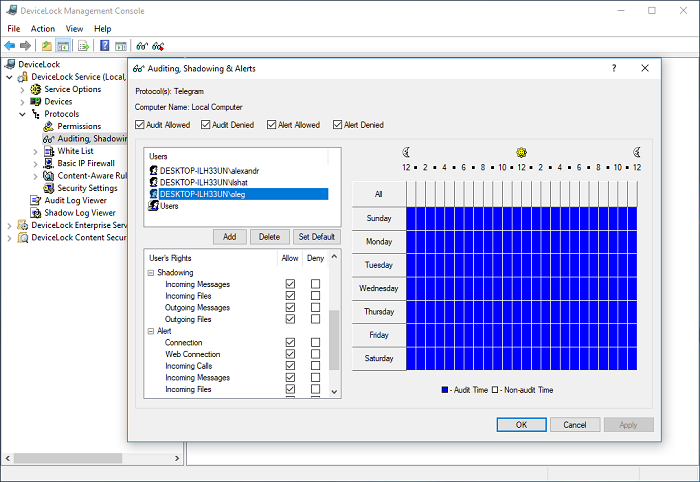
Task: Check Deny for Alert Web Connection
Action: click(316, 354)
